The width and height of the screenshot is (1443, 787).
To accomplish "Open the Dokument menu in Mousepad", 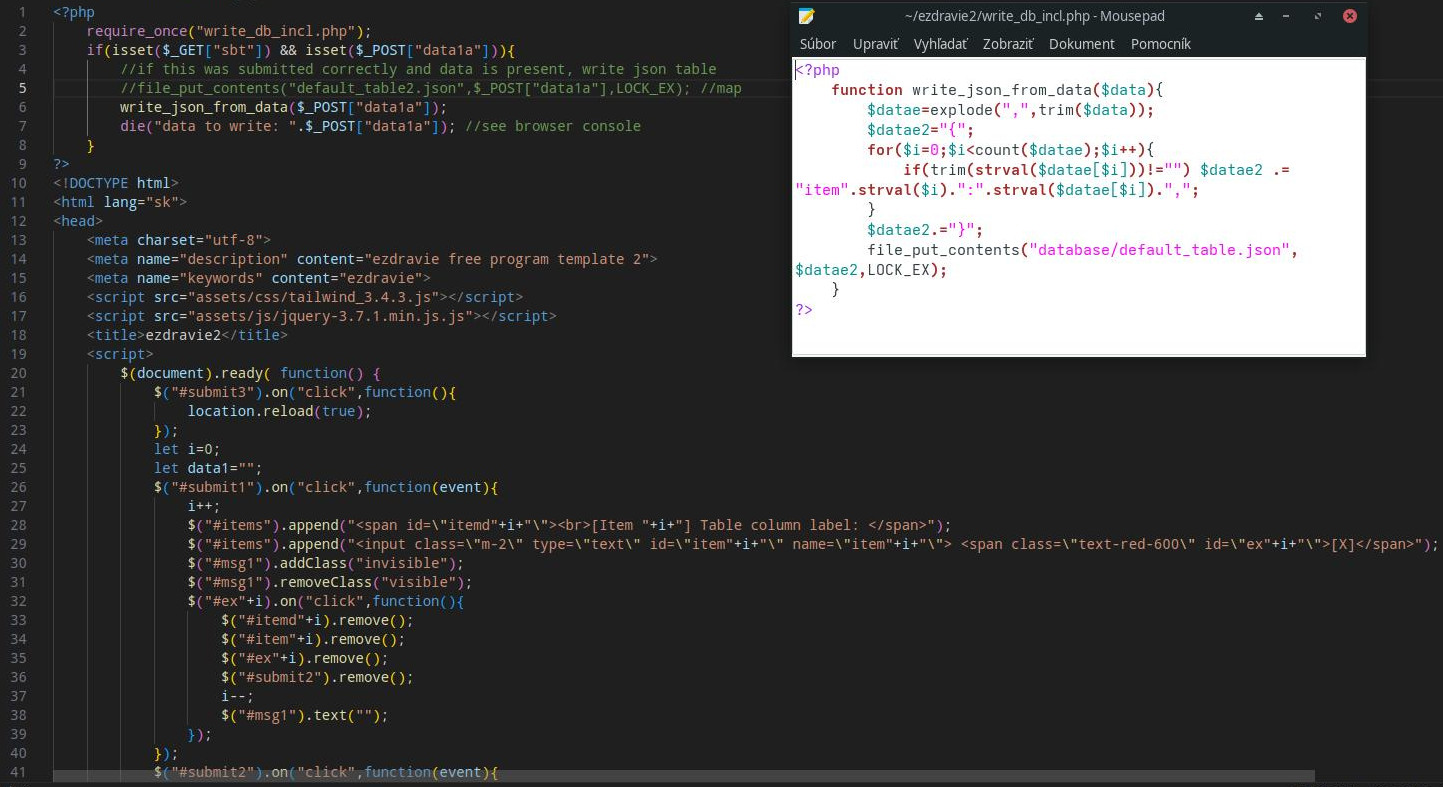I will pyautogui.click(x=1081, y=43).
